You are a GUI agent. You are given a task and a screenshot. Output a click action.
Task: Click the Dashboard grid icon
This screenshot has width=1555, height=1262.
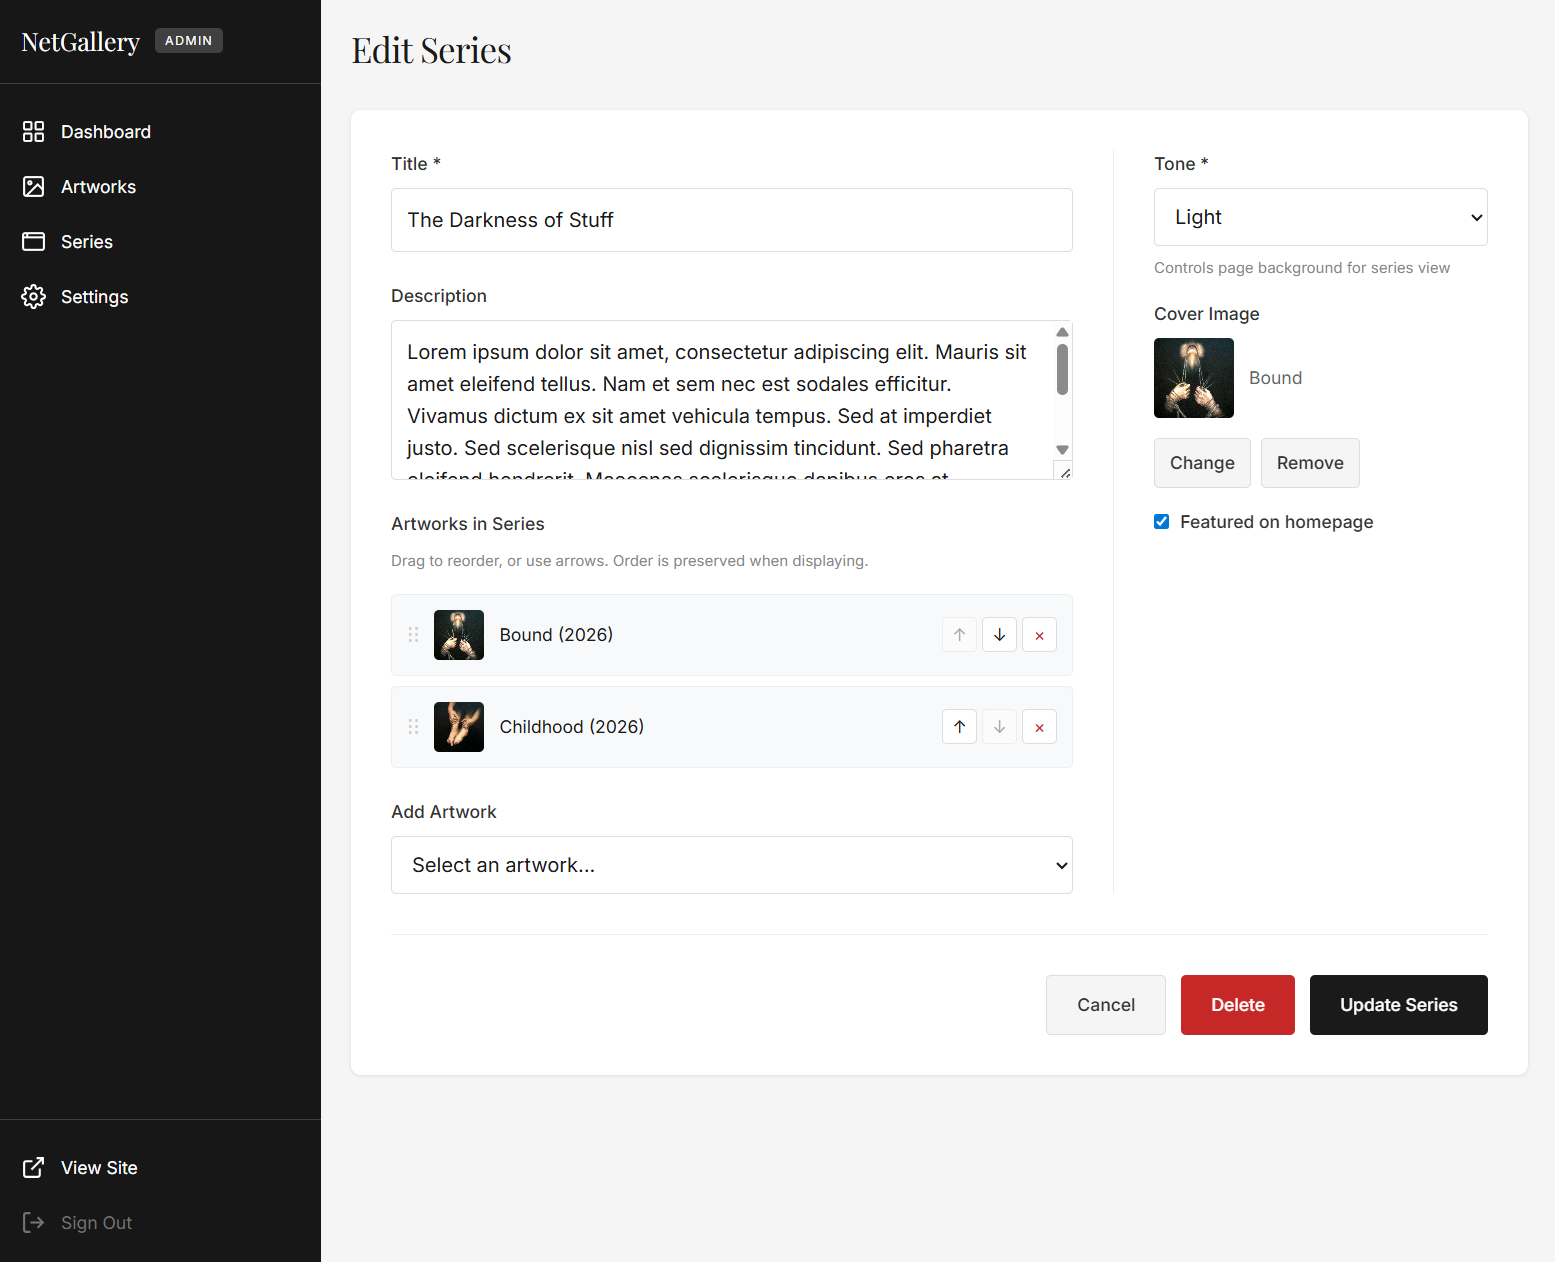point(33,131)
